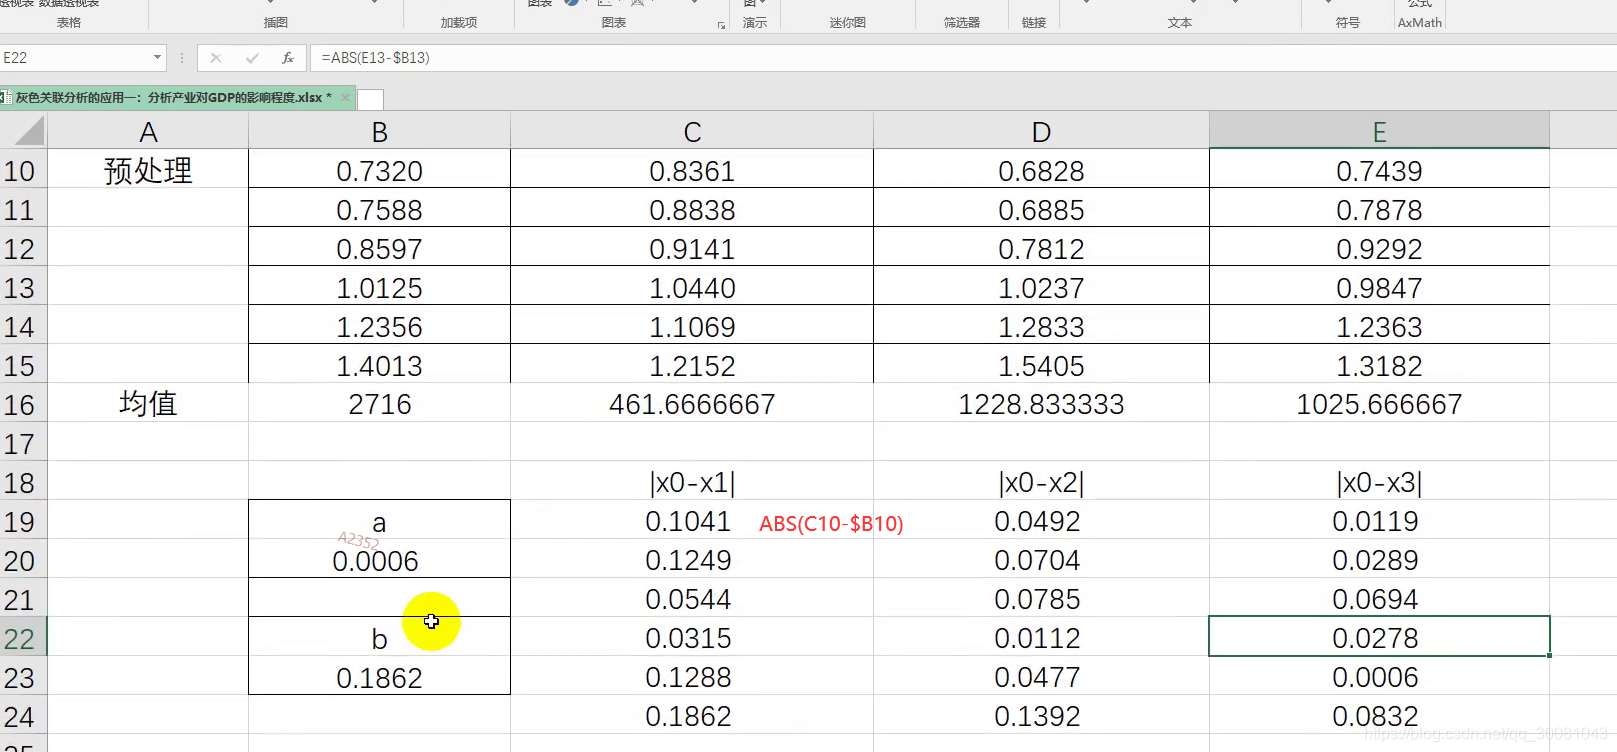This screenshot has height=752, width=1617.
Task: Open the Insert Function (fx) dialog
Action: click(287, 58)
